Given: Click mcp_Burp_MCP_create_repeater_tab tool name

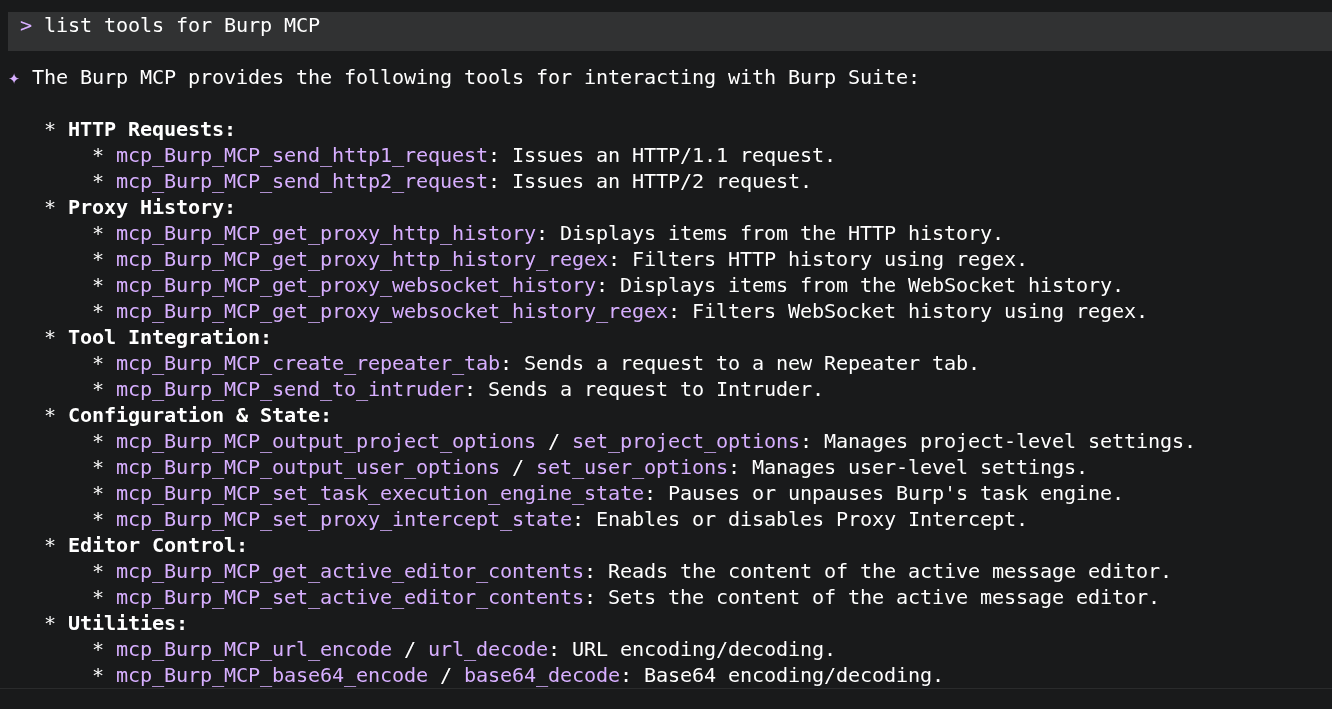Looking at the screenshot, I should 308,364.
